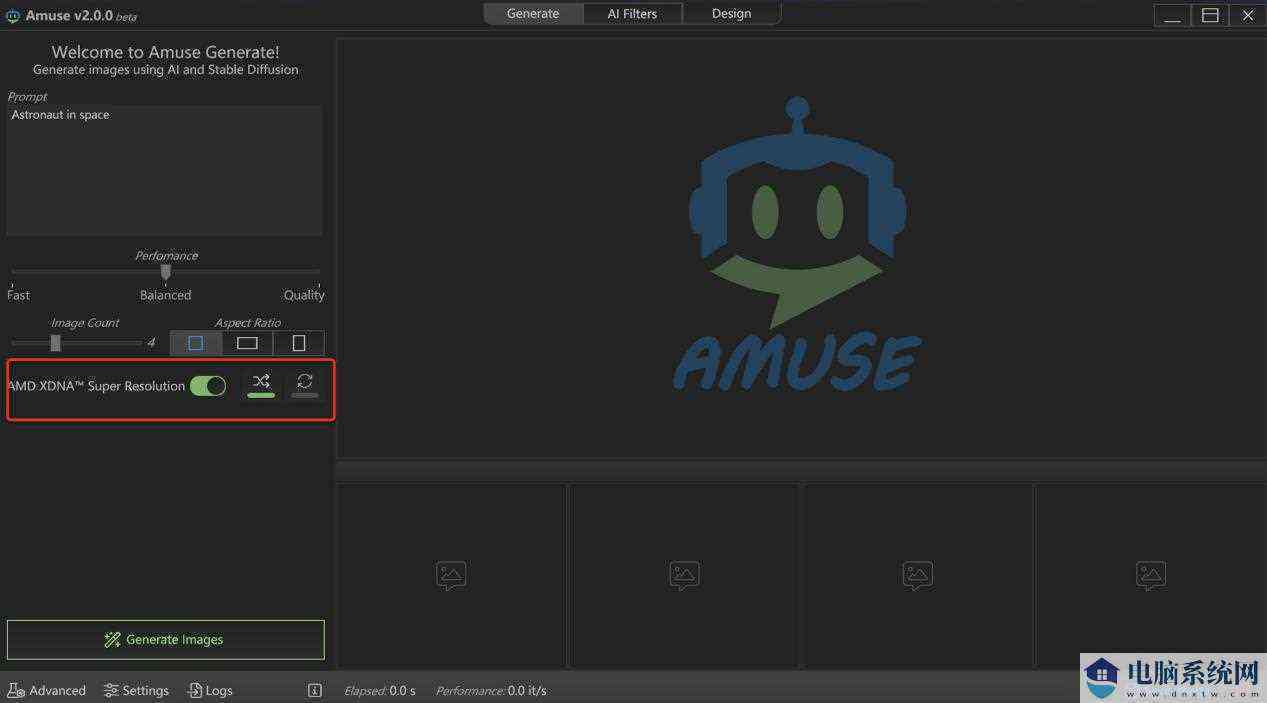1267x703 pixels.
Task: Click the Amuse app icon in title bar
Action: pyautogui.click(x=13, y=16)
